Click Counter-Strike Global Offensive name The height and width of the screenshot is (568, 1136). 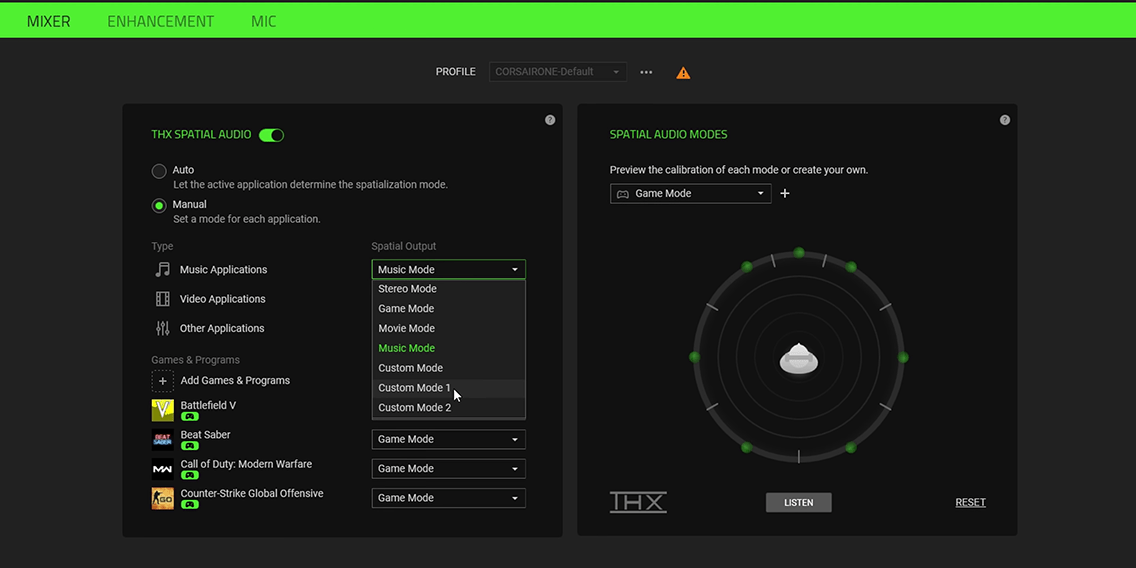coord(252,493)
